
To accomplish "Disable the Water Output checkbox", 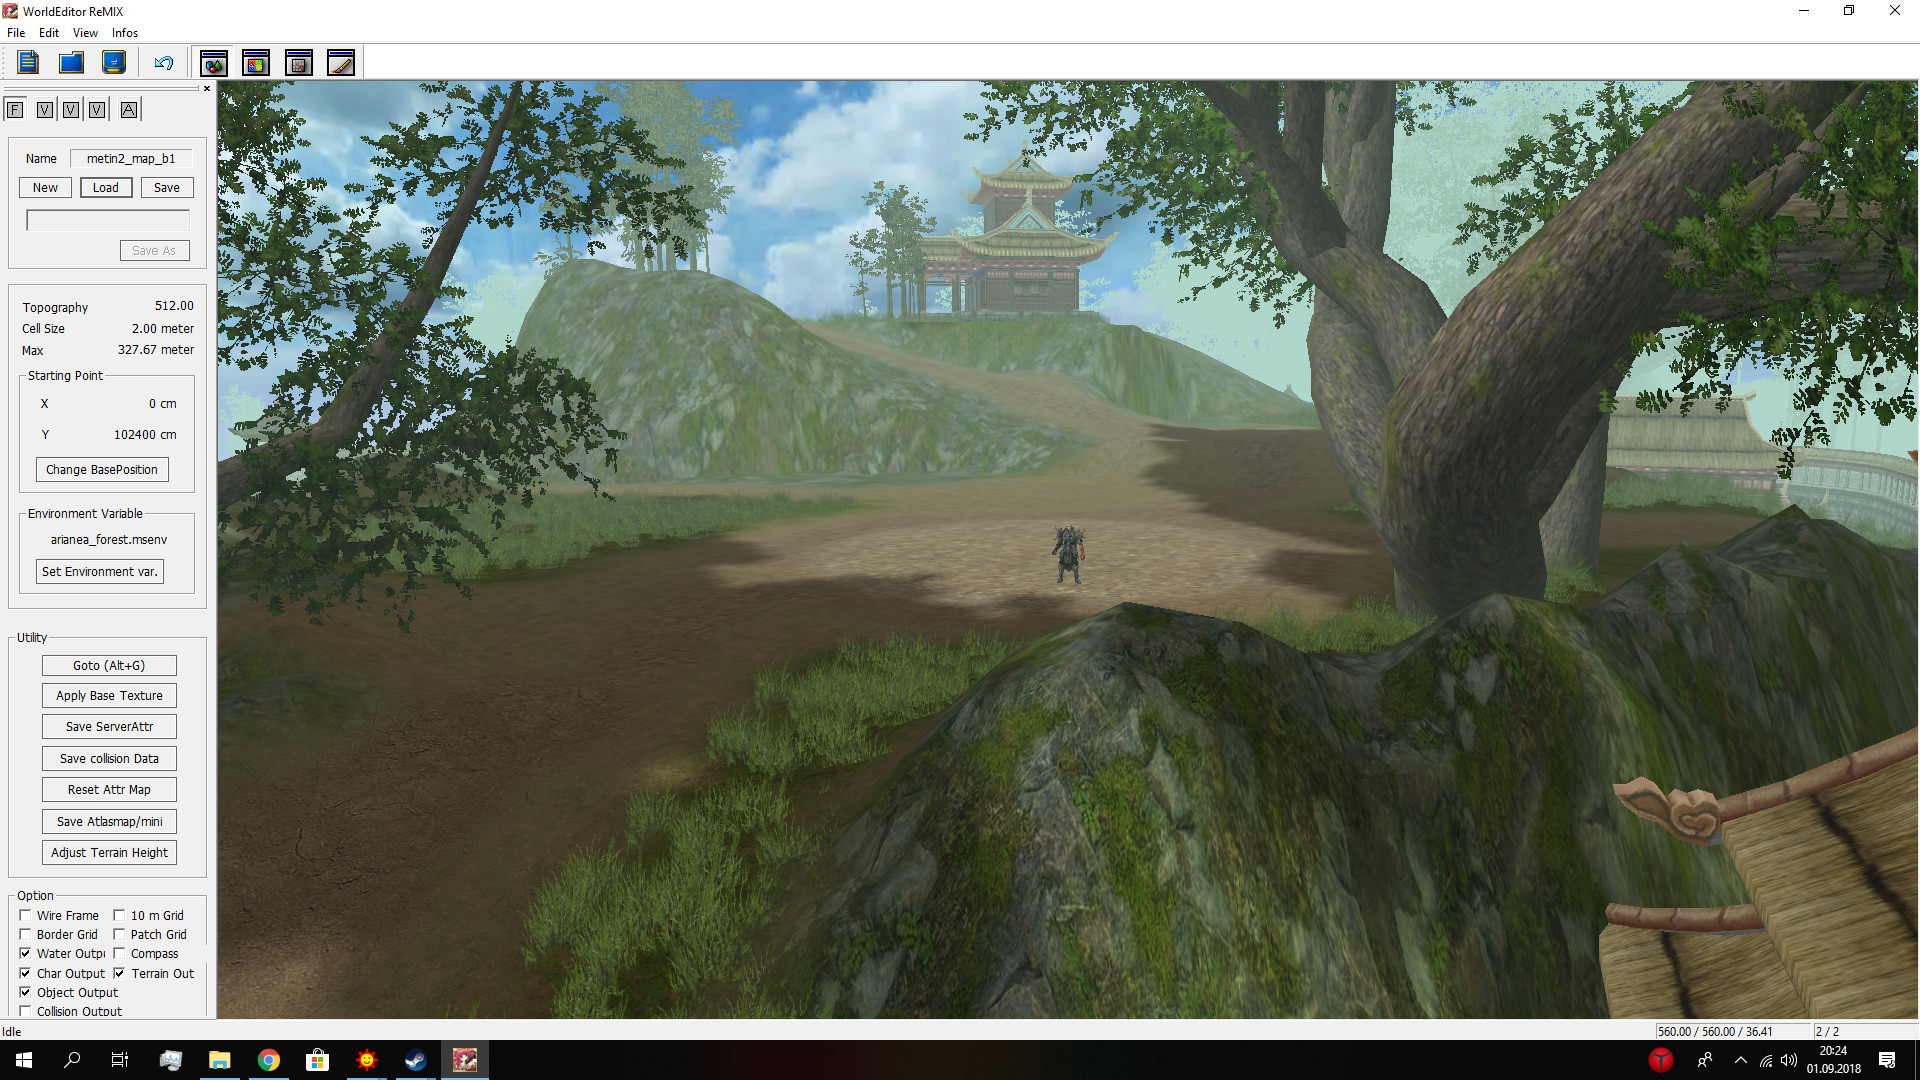I will point(25,953).
